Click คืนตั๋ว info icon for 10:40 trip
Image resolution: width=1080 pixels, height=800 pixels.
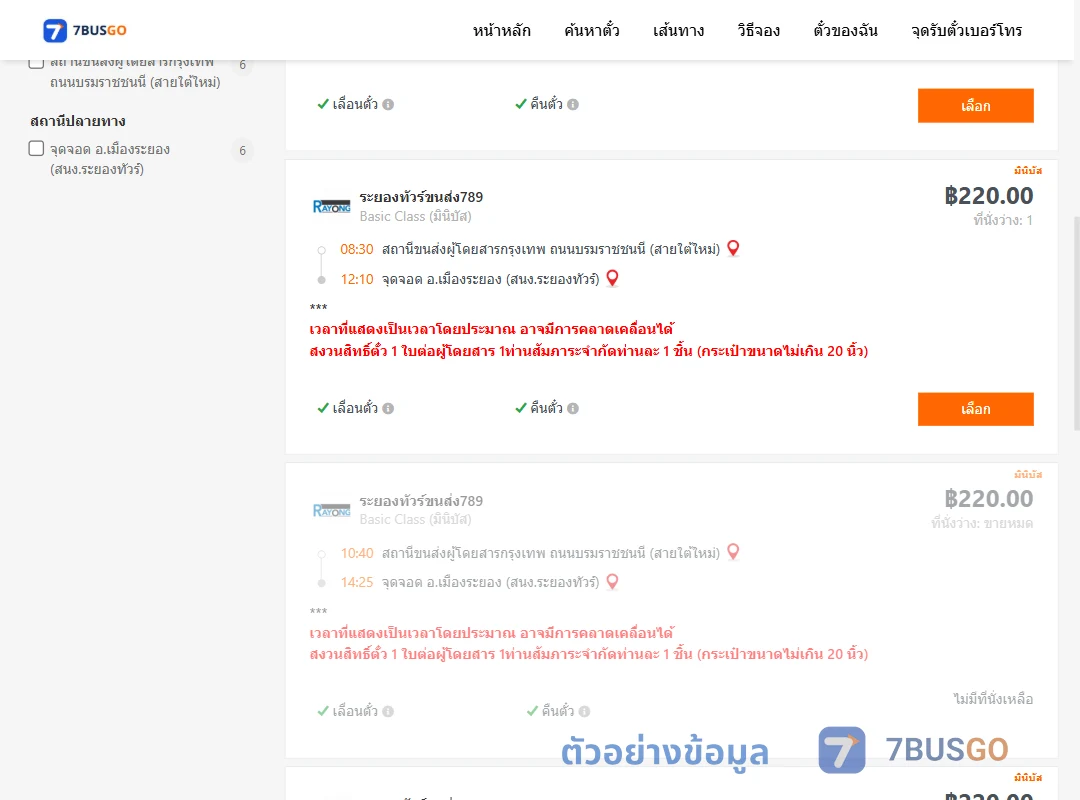[584, 712]
